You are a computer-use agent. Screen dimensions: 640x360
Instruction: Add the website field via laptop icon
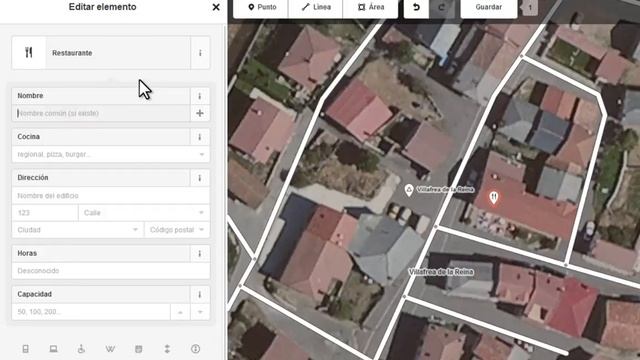tap(53, 349)
